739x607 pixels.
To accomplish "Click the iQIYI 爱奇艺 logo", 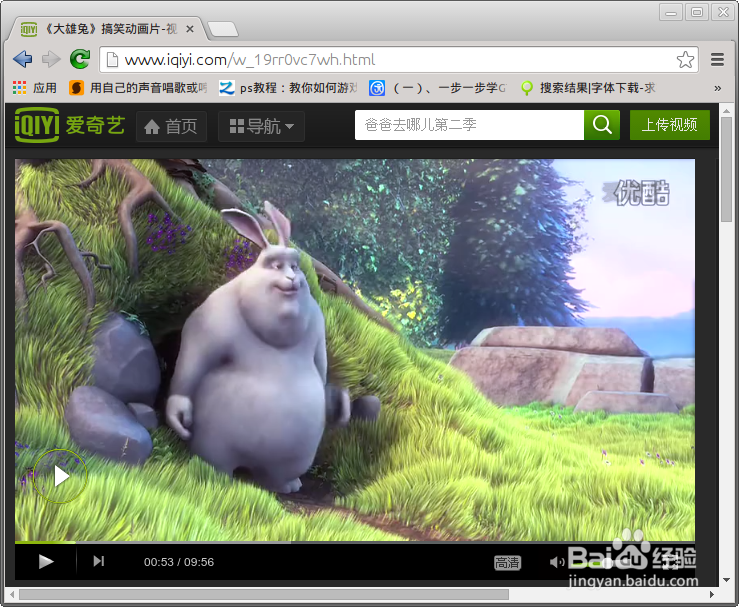I will point(70,125).
